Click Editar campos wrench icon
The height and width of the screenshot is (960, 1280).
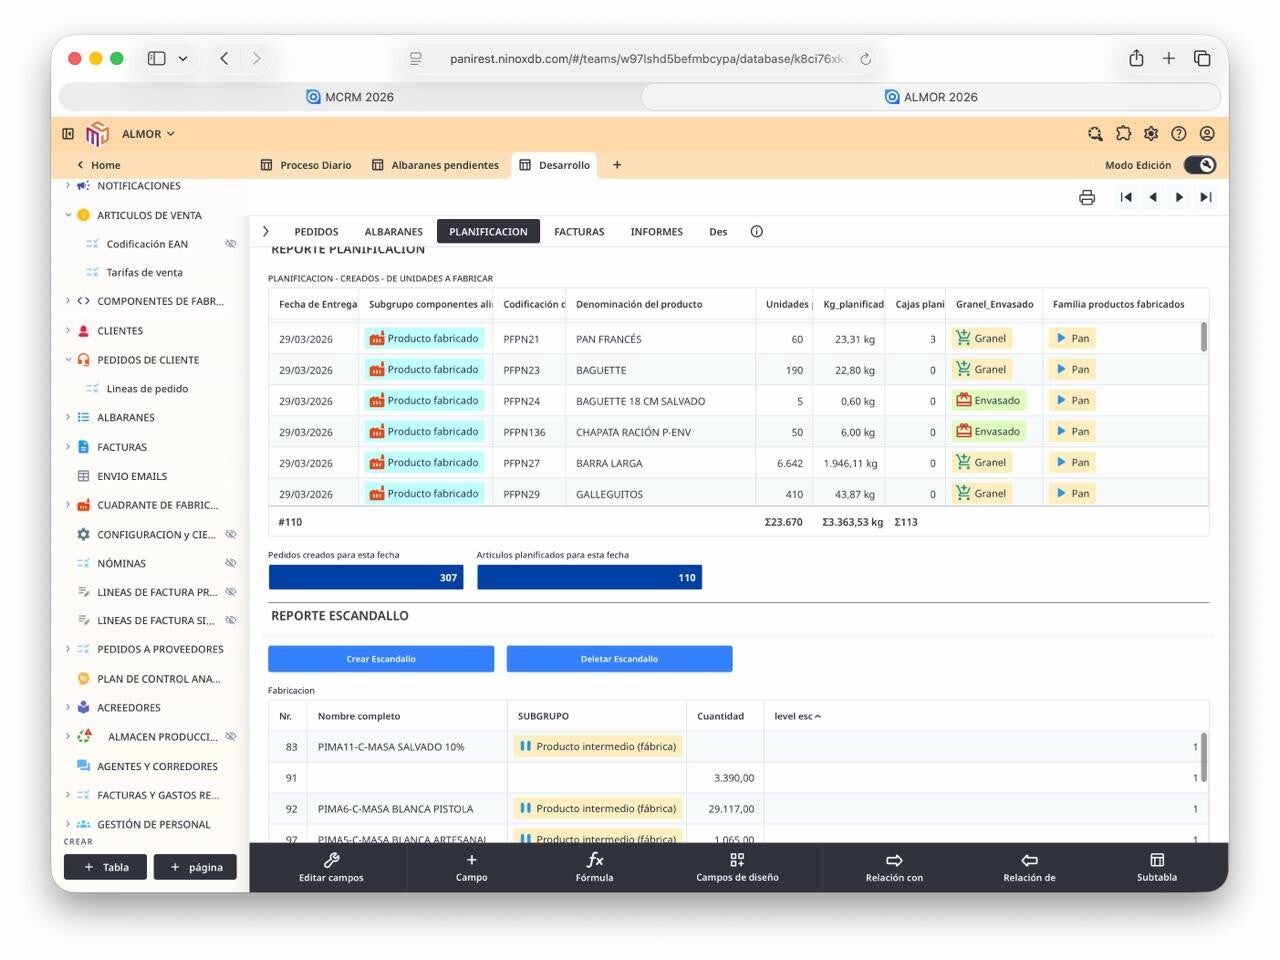(x=331, y=867)
